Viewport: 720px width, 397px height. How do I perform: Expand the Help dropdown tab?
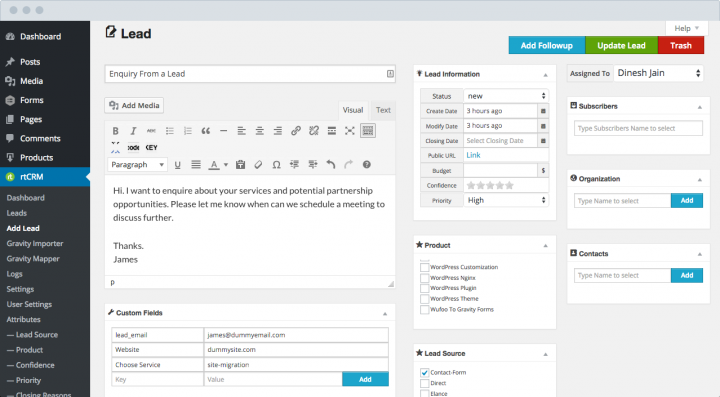[x=686, y=28]
